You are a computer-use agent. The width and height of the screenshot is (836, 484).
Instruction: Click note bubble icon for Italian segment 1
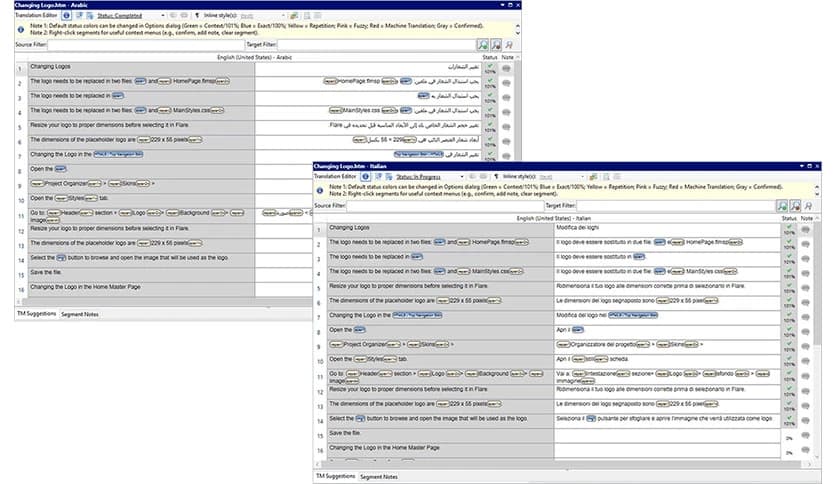click(807, 228)
